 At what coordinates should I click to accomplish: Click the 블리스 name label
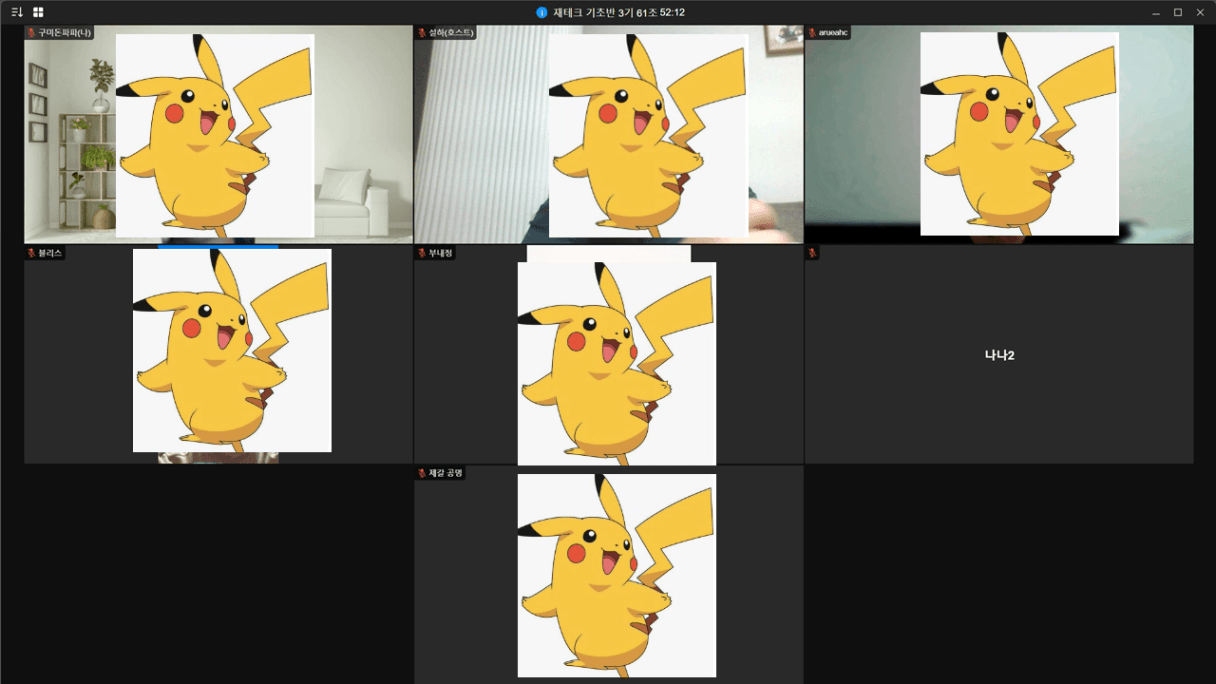(50, 253)
